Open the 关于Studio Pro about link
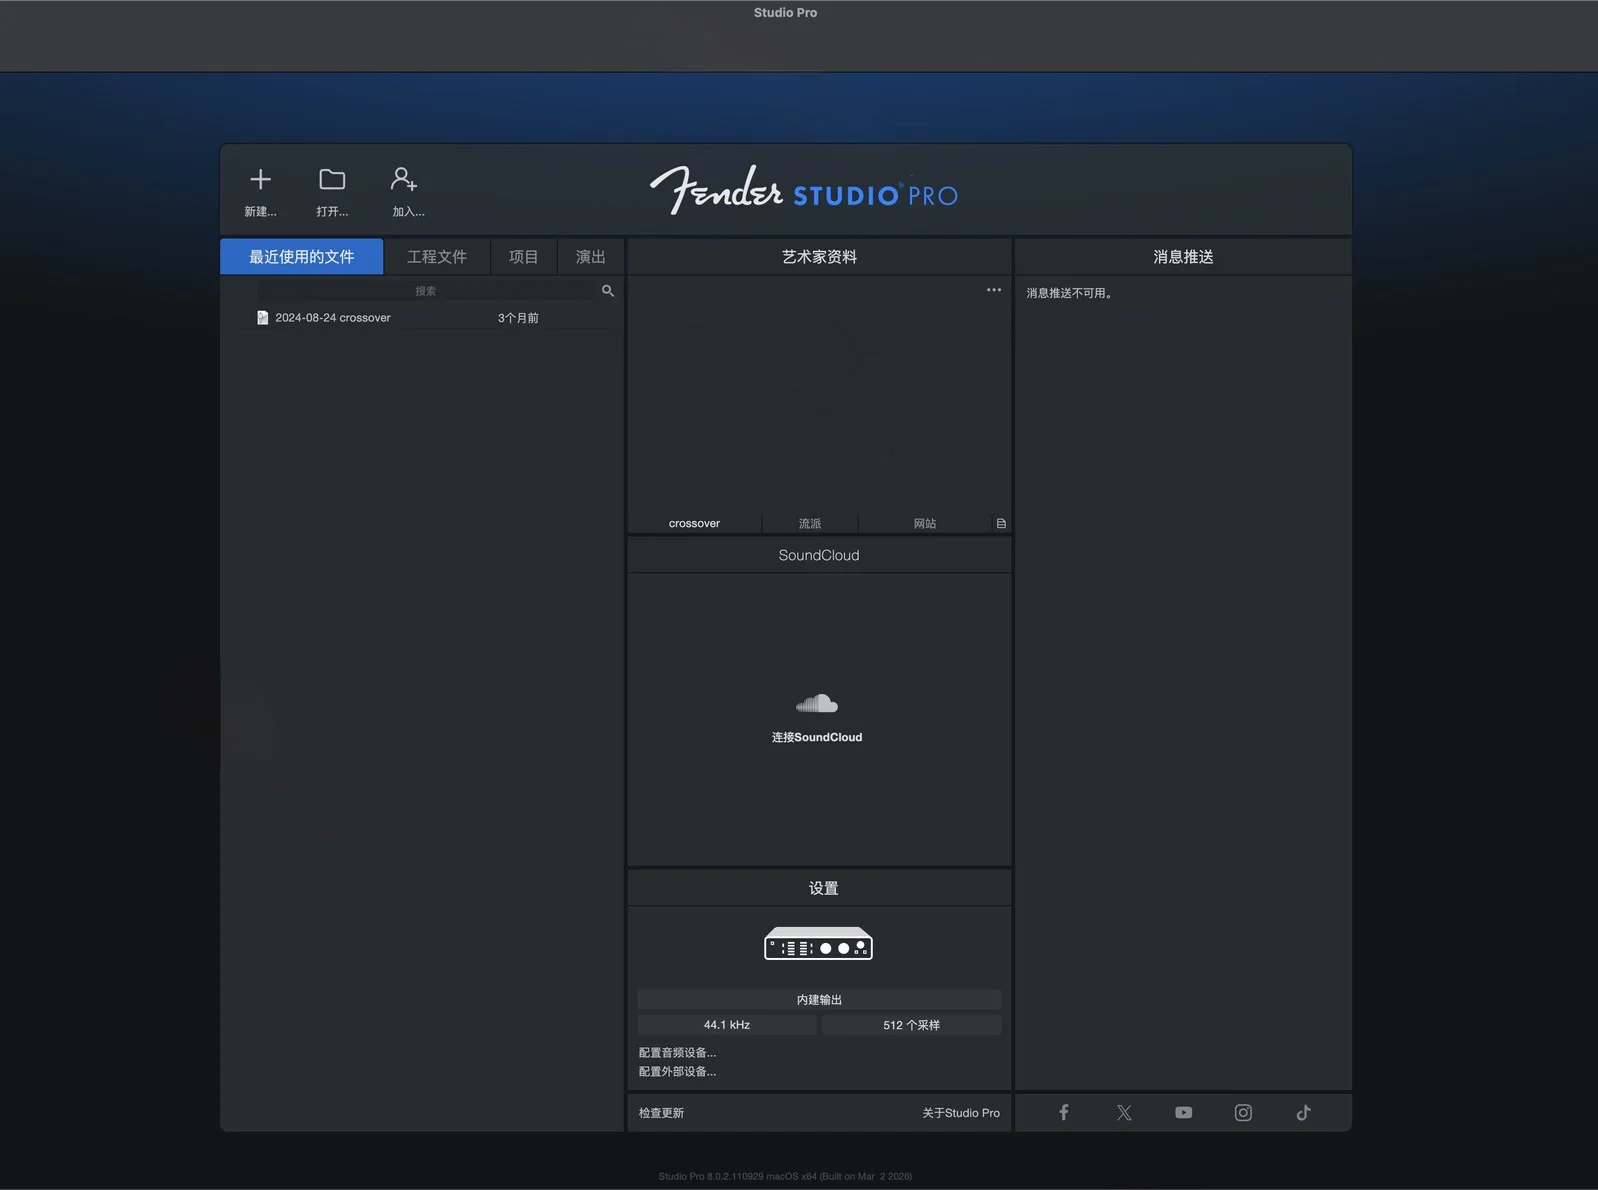This screenshot has width=1598, height=1190. [960, 1113]
